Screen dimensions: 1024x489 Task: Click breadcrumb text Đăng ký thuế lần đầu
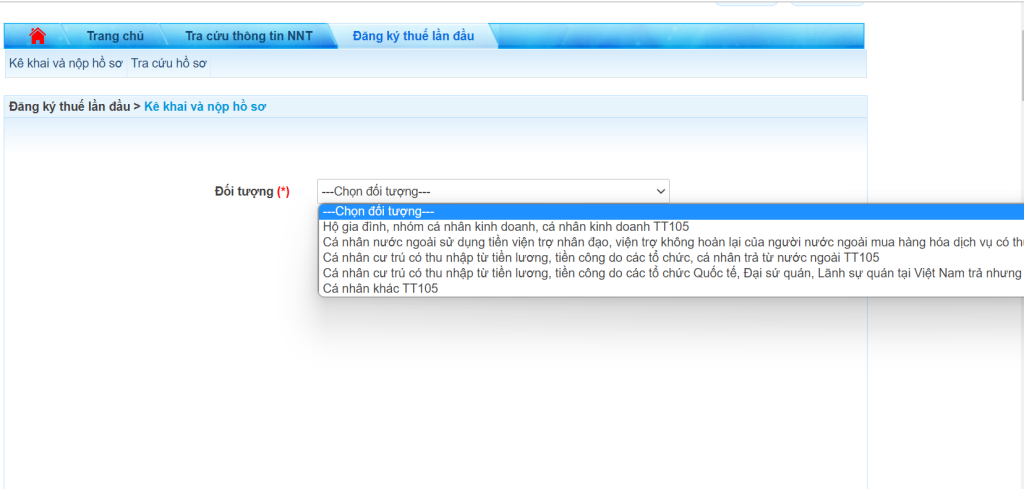(x=69, y=106)
